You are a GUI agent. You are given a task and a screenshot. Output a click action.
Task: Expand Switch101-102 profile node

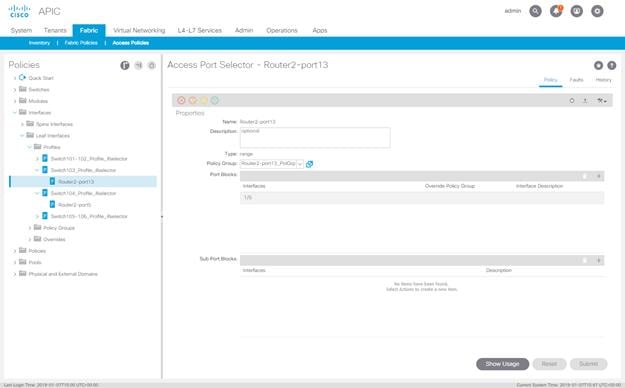click(37, 159)
